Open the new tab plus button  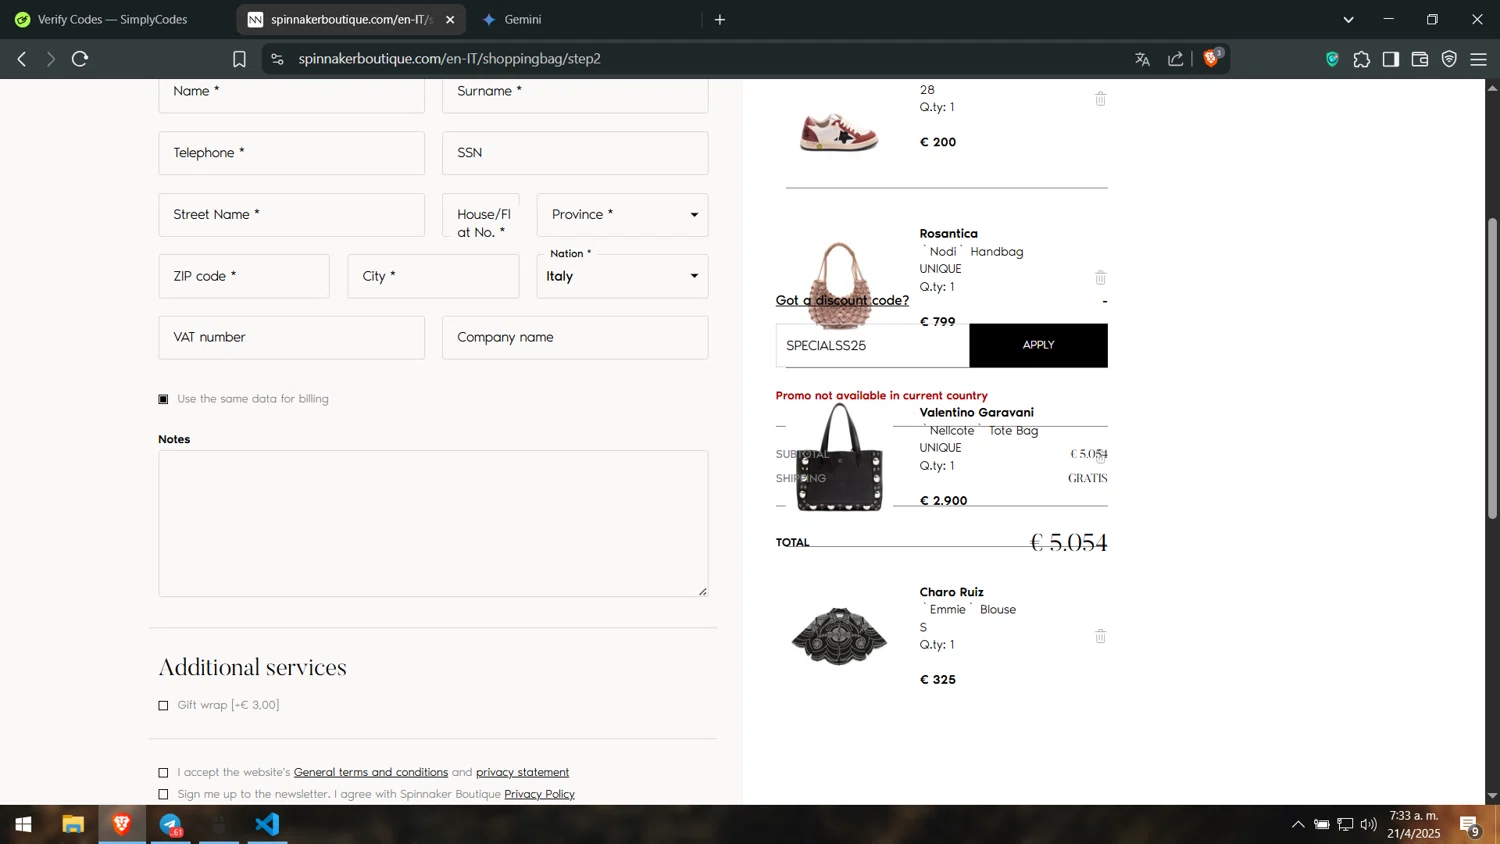[720, 19]
